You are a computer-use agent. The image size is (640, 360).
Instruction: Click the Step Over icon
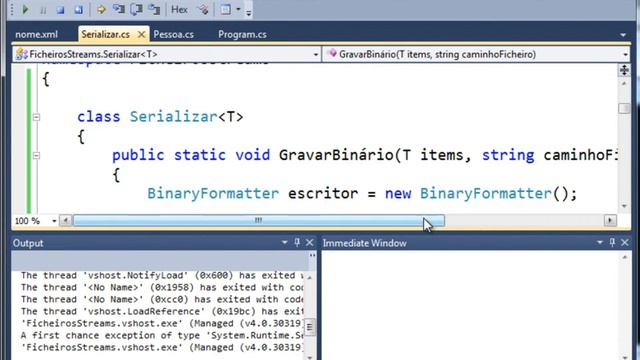(136, 9)
